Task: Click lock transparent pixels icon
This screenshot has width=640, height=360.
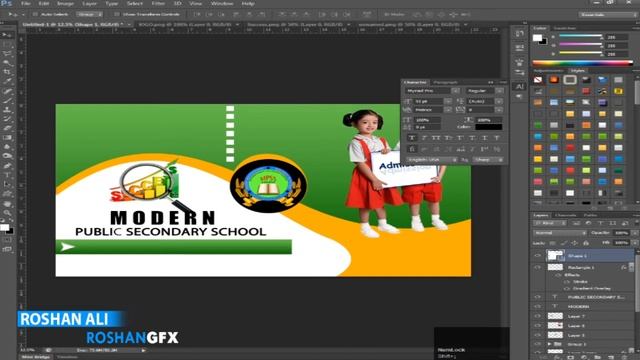Action: pos(553,243)
